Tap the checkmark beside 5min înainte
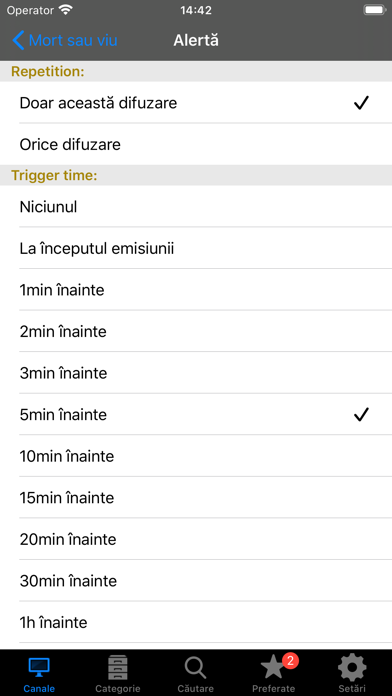The image size is (392, 696). point(361,415)
